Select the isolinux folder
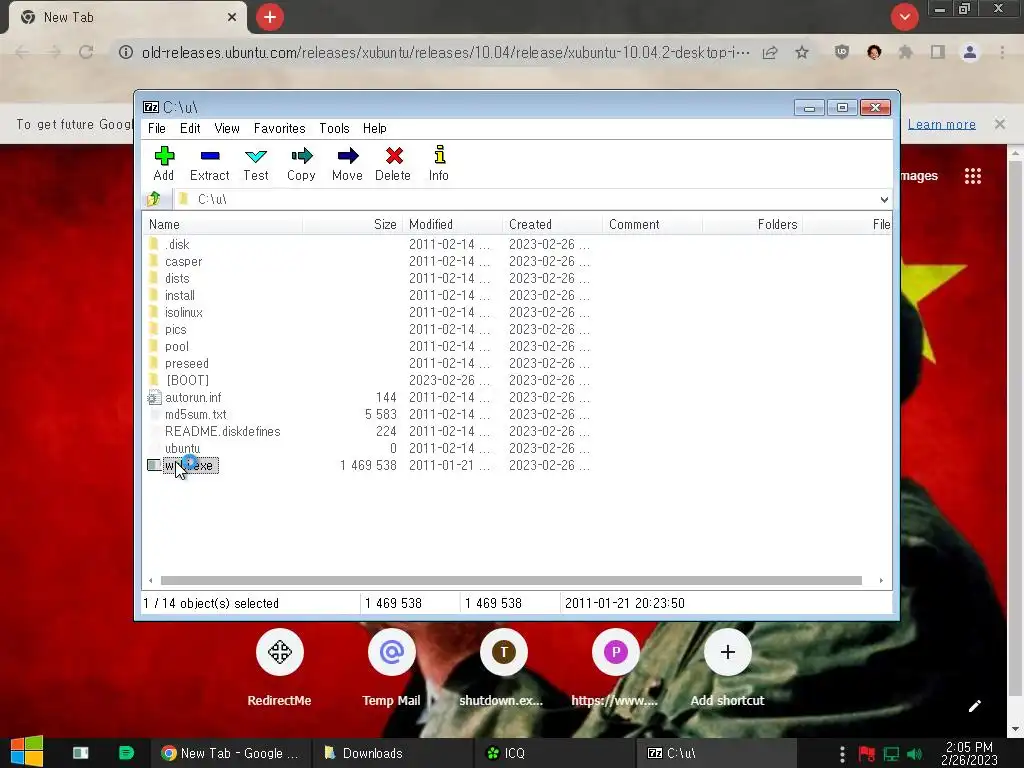Image resolution: width=1024 pixels, height=768 pixels. point(184,312)
